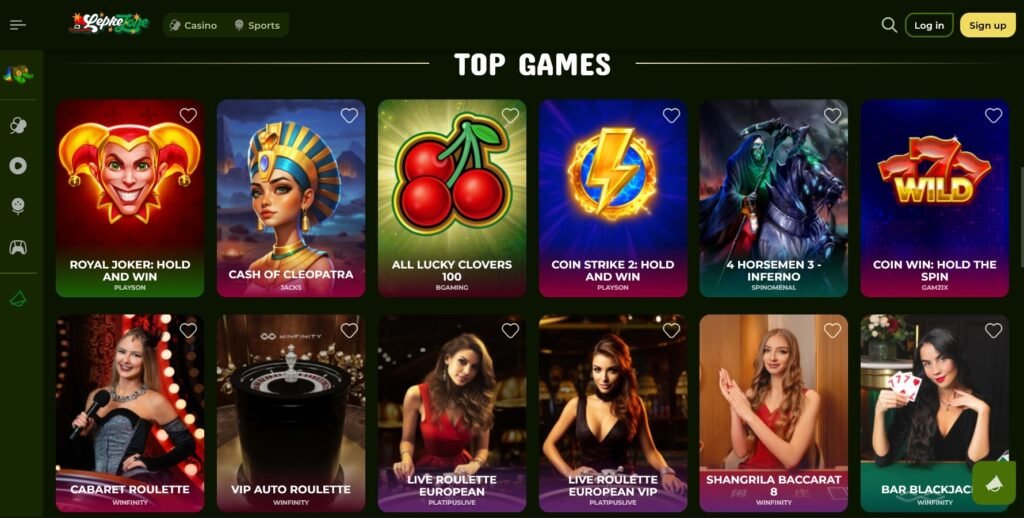Viewport: 1024px width, 518px height.
Task: Switch to the Sports tab
Action: tap(257, 25)
